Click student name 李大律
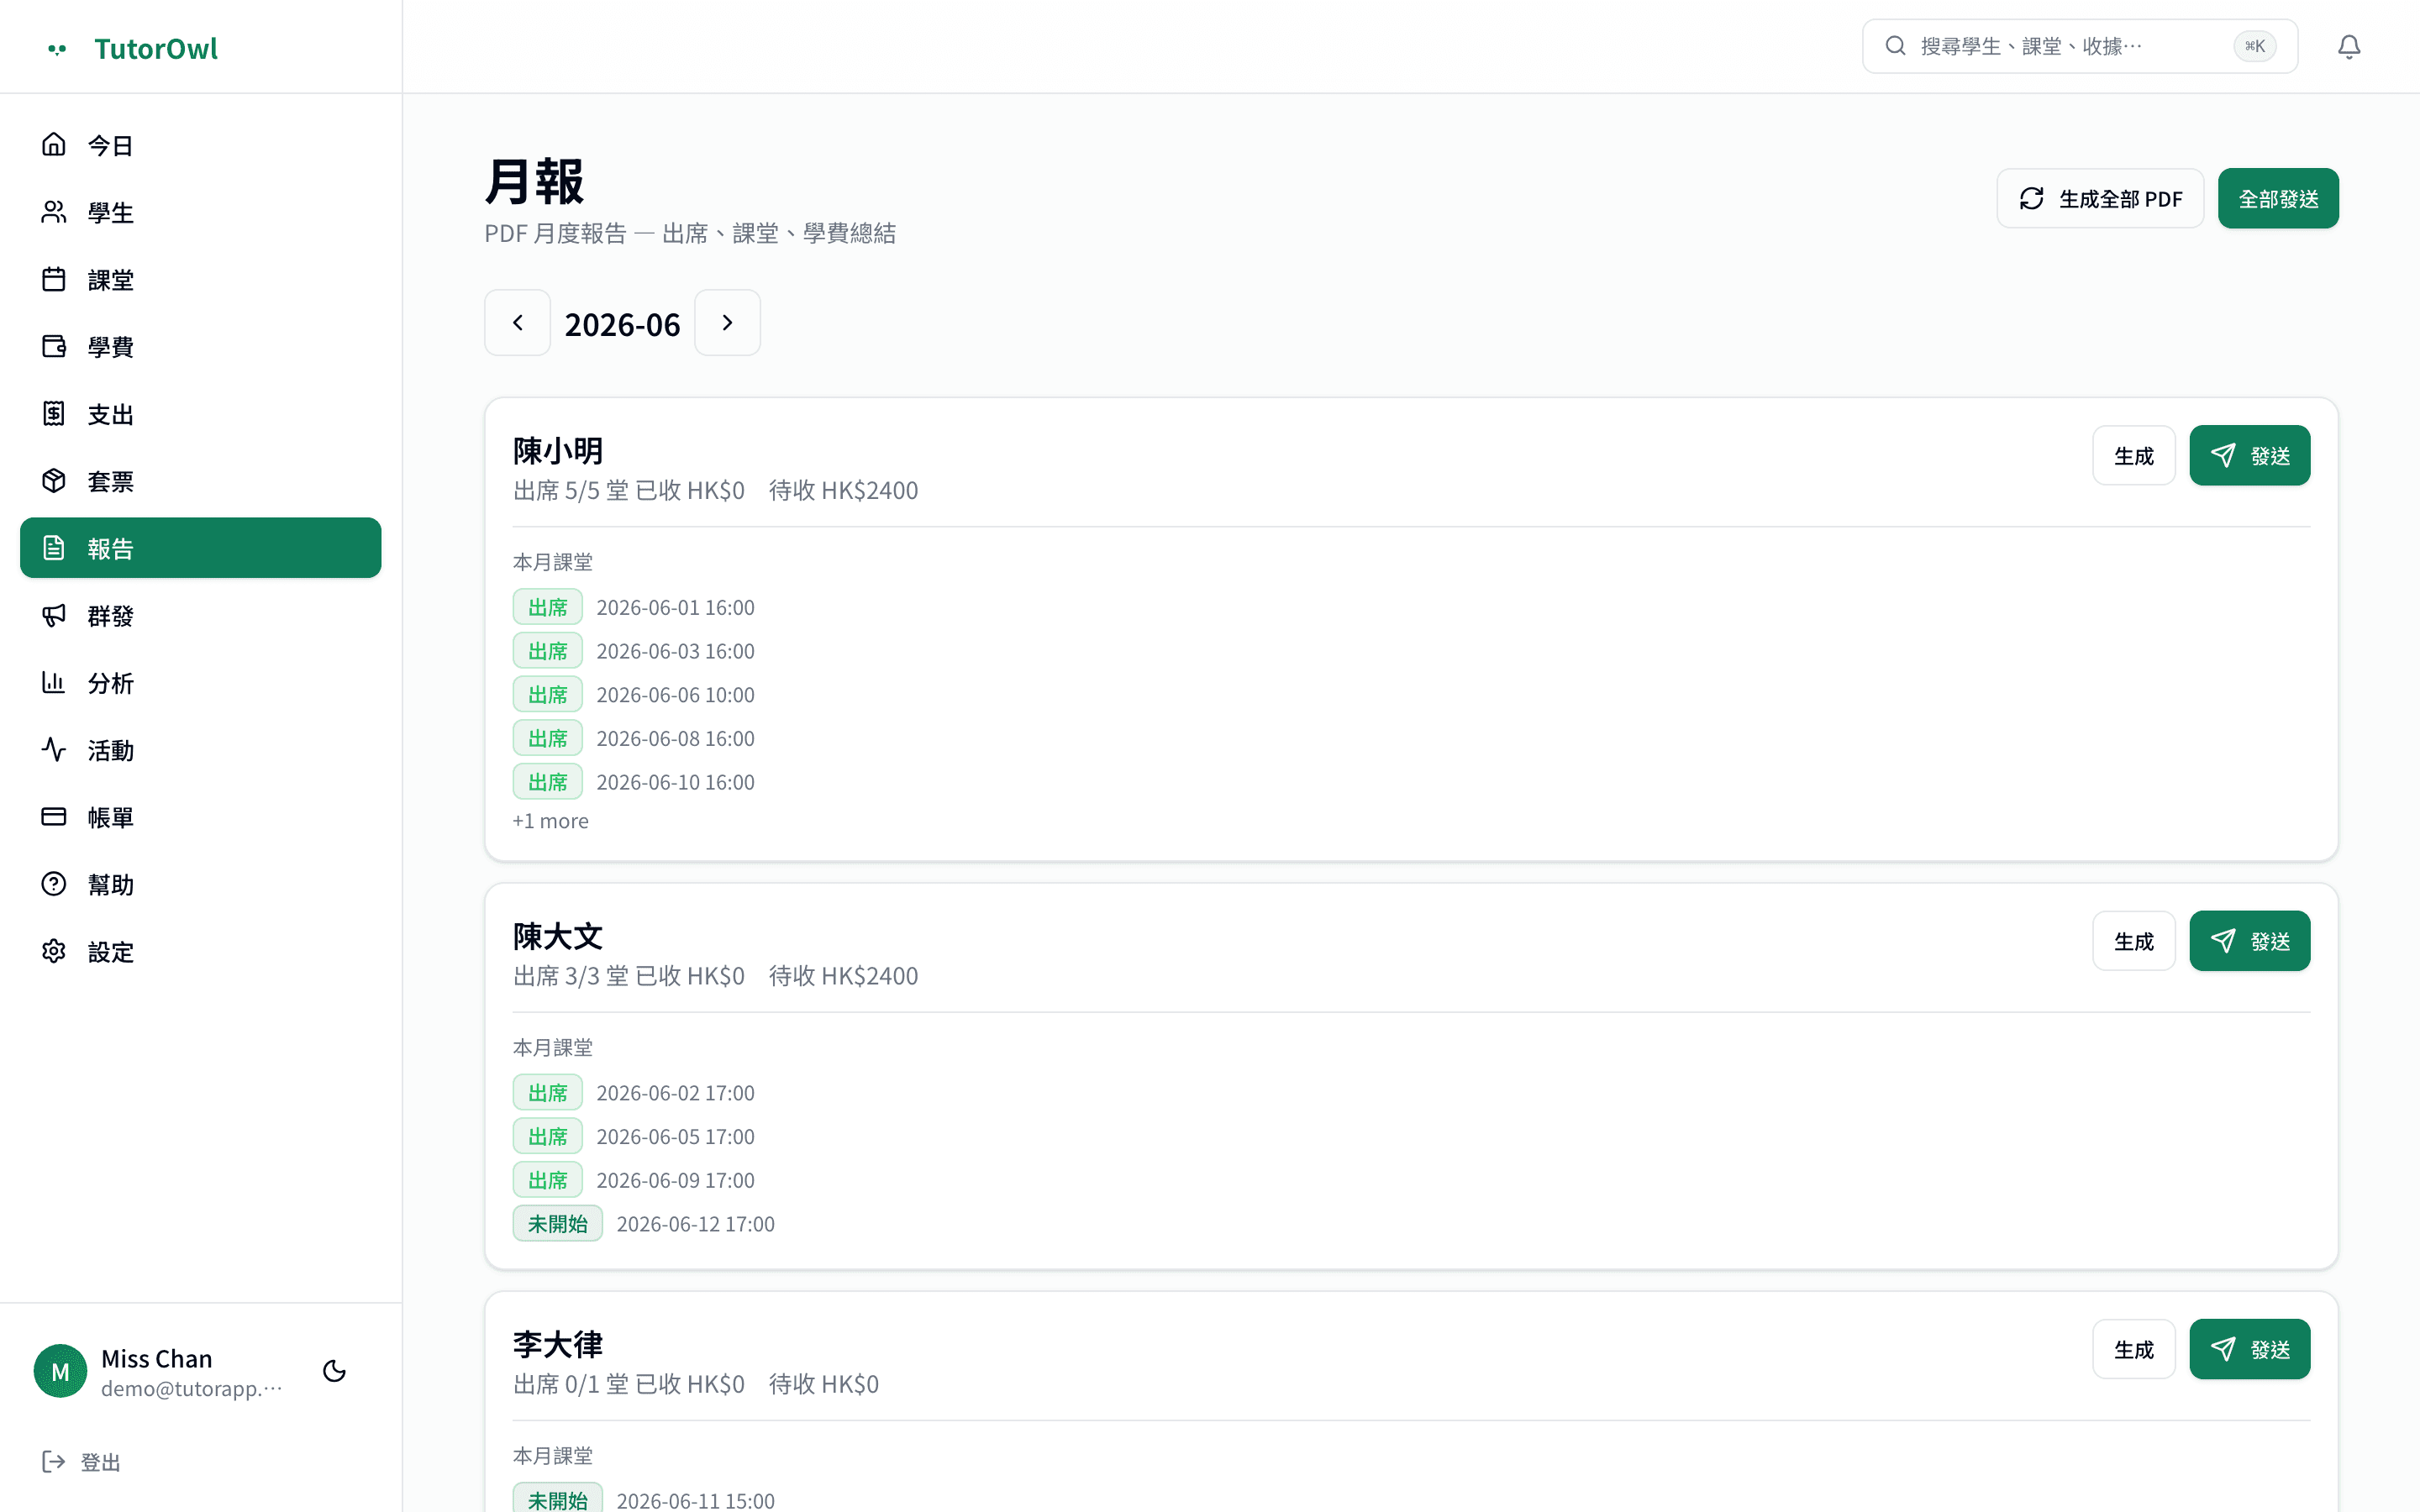 [558, 1344]
